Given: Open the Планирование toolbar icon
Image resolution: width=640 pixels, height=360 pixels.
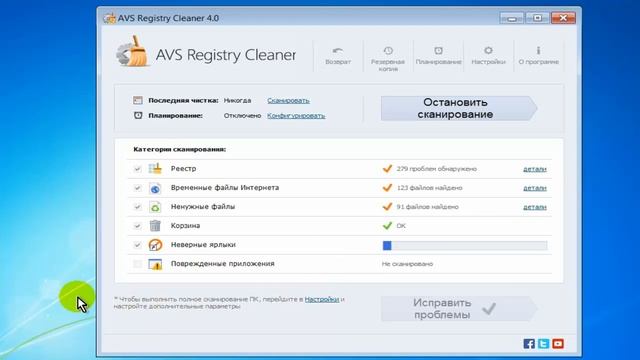Looking at the screenshot, I should coord(438,56).
